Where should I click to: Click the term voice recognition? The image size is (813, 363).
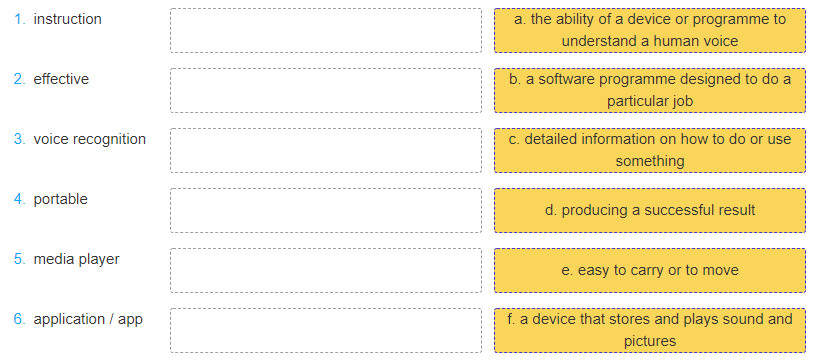tap(90, 139)
